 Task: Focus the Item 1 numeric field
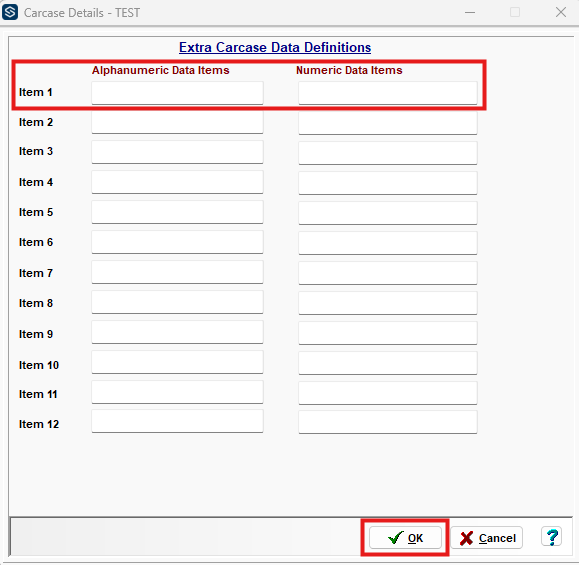pos(388,93)
